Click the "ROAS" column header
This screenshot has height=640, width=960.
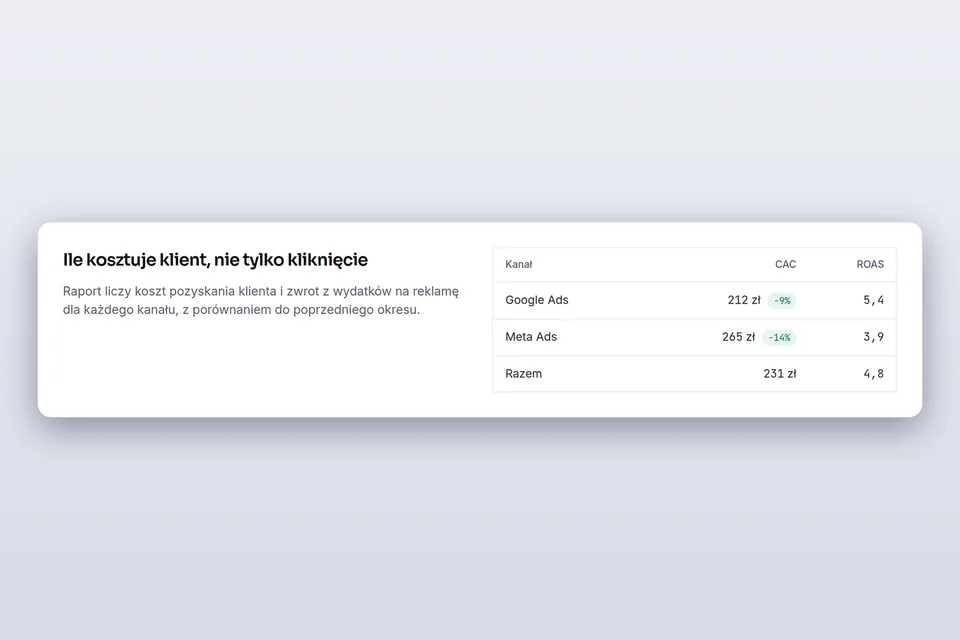(870, 265)
